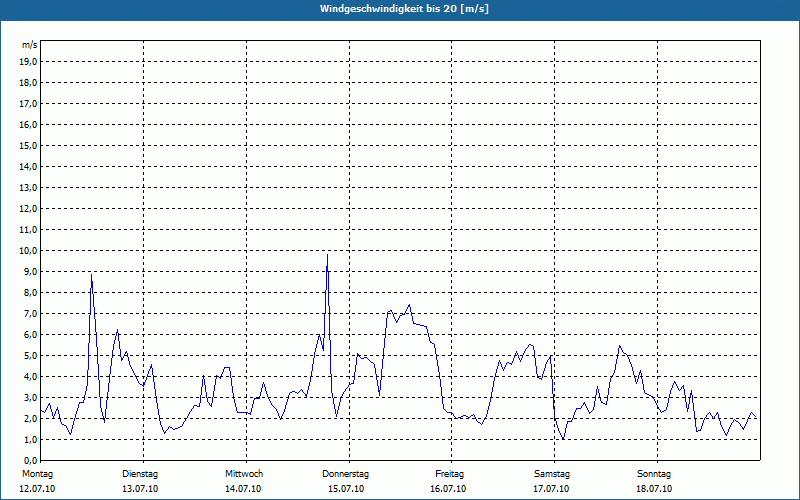Click the 0,0 axis value
Screen dimensions: 800x500
[x=31, y=461]
